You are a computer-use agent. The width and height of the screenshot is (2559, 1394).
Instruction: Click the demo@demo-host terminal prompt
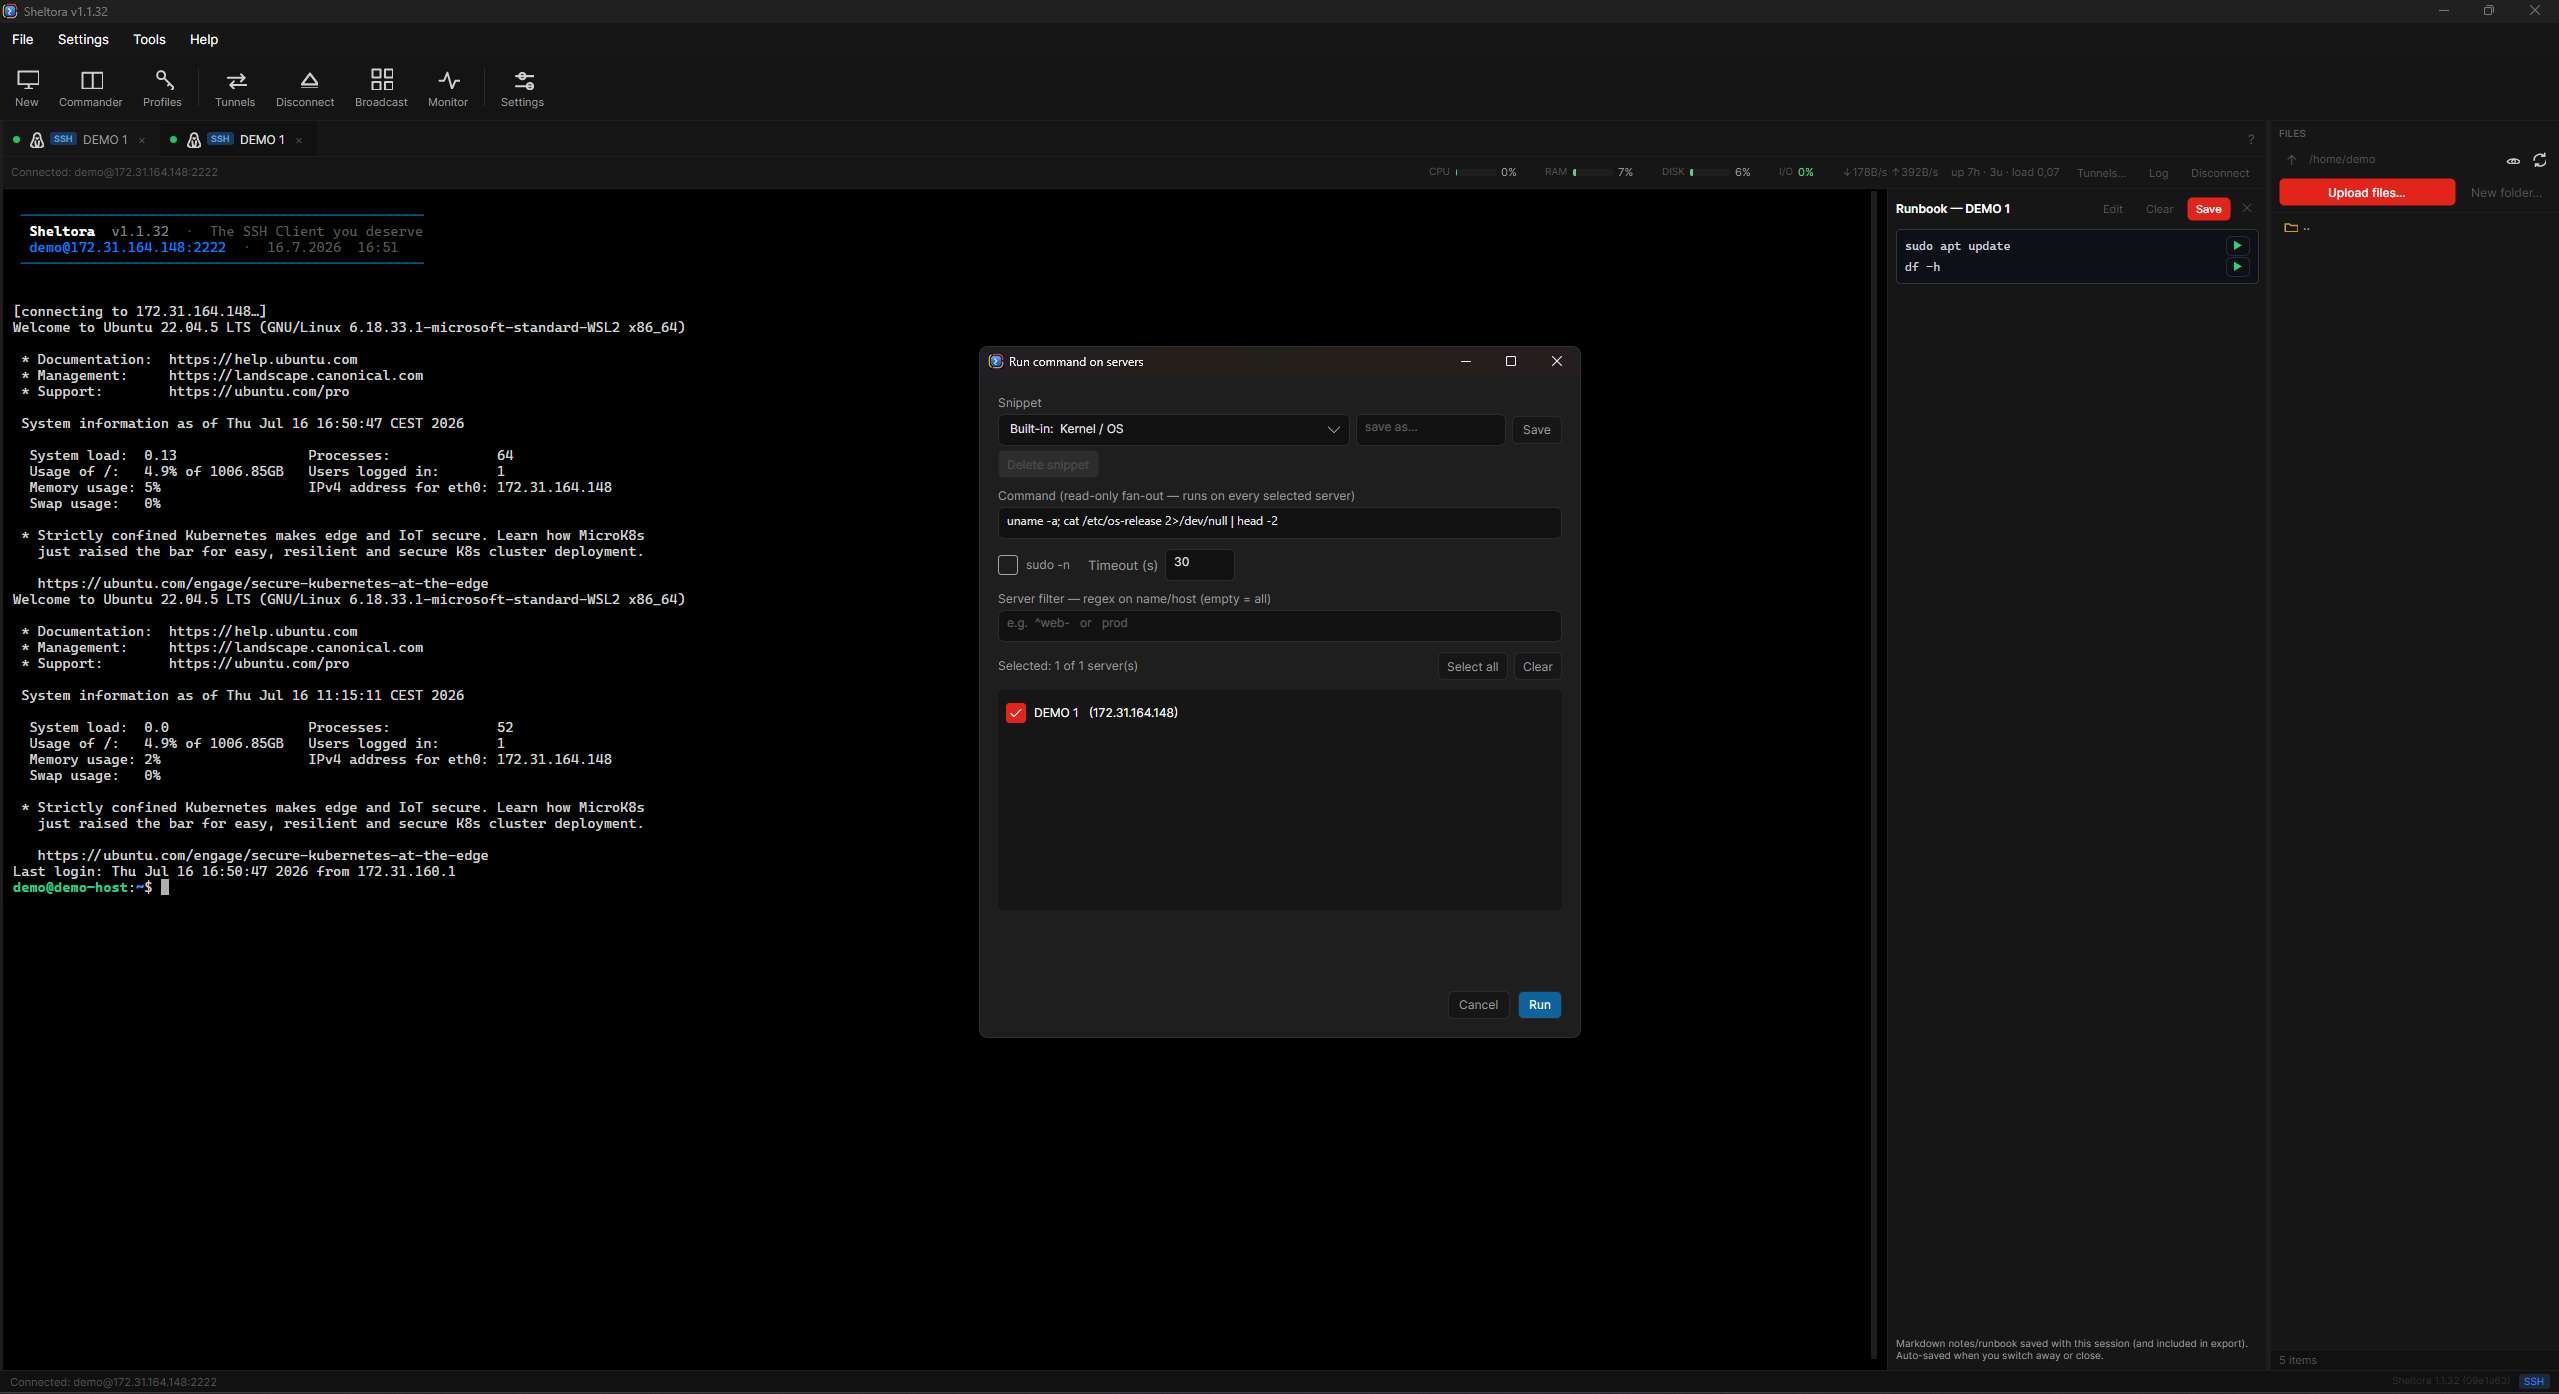click(x=82, y=888)
